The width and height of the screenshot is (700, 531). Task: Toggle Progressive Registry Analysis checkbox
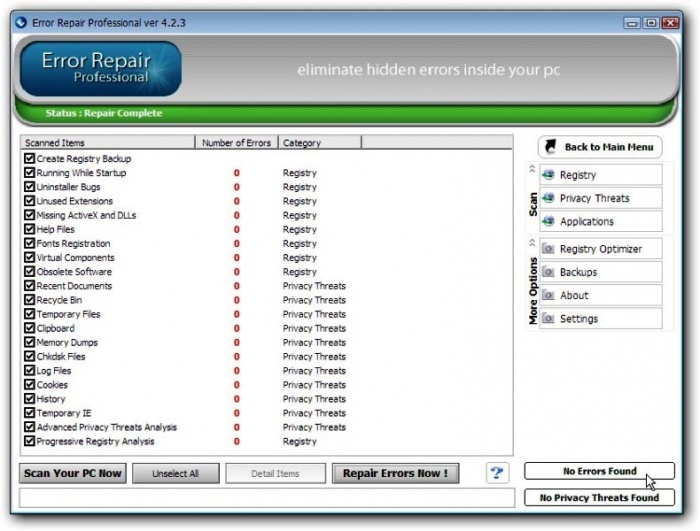click(x=29, y=441)
